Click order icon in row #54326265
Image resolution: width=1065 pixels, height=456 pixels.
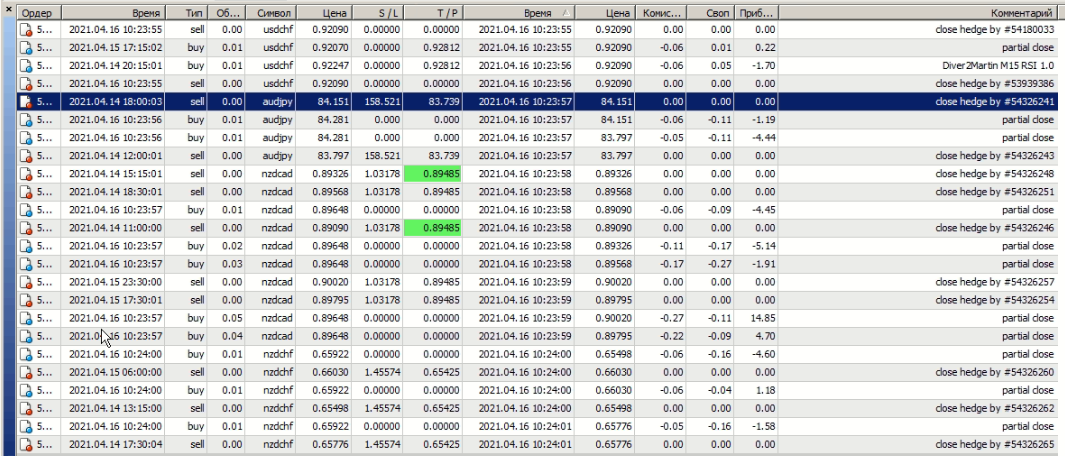(26, 444)
